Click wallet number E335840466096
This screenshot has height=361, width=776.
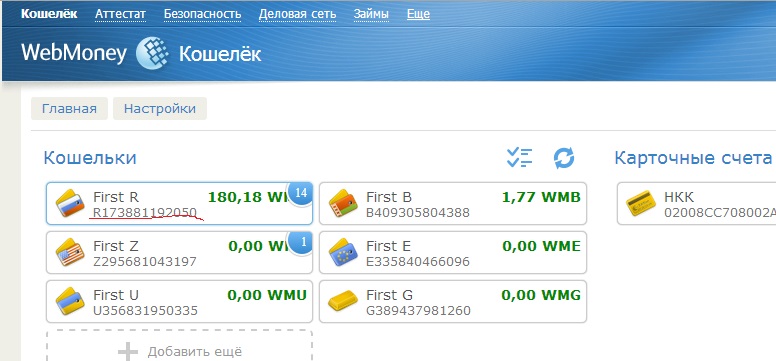418,261
